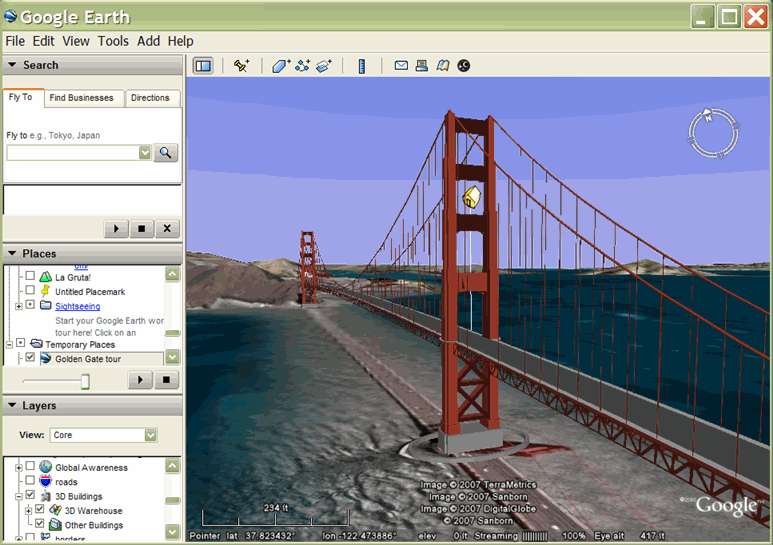
Task: Open the Layers View dropdown
Action: (150, 435)
